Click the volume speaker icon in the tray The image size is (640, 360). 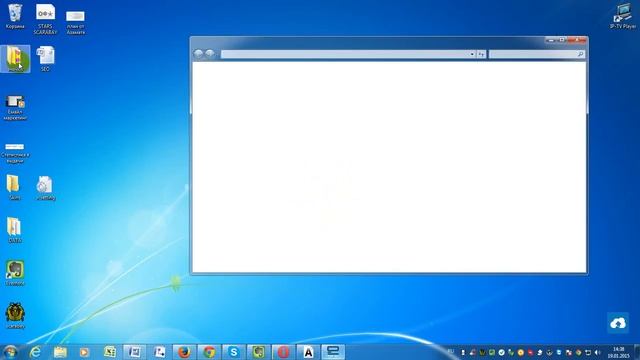coord(598,352)
